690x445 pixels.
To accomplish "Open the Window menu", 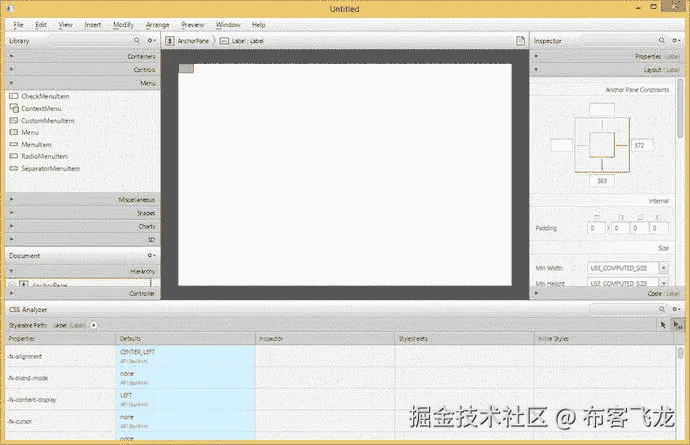I will tap(228, 25).
